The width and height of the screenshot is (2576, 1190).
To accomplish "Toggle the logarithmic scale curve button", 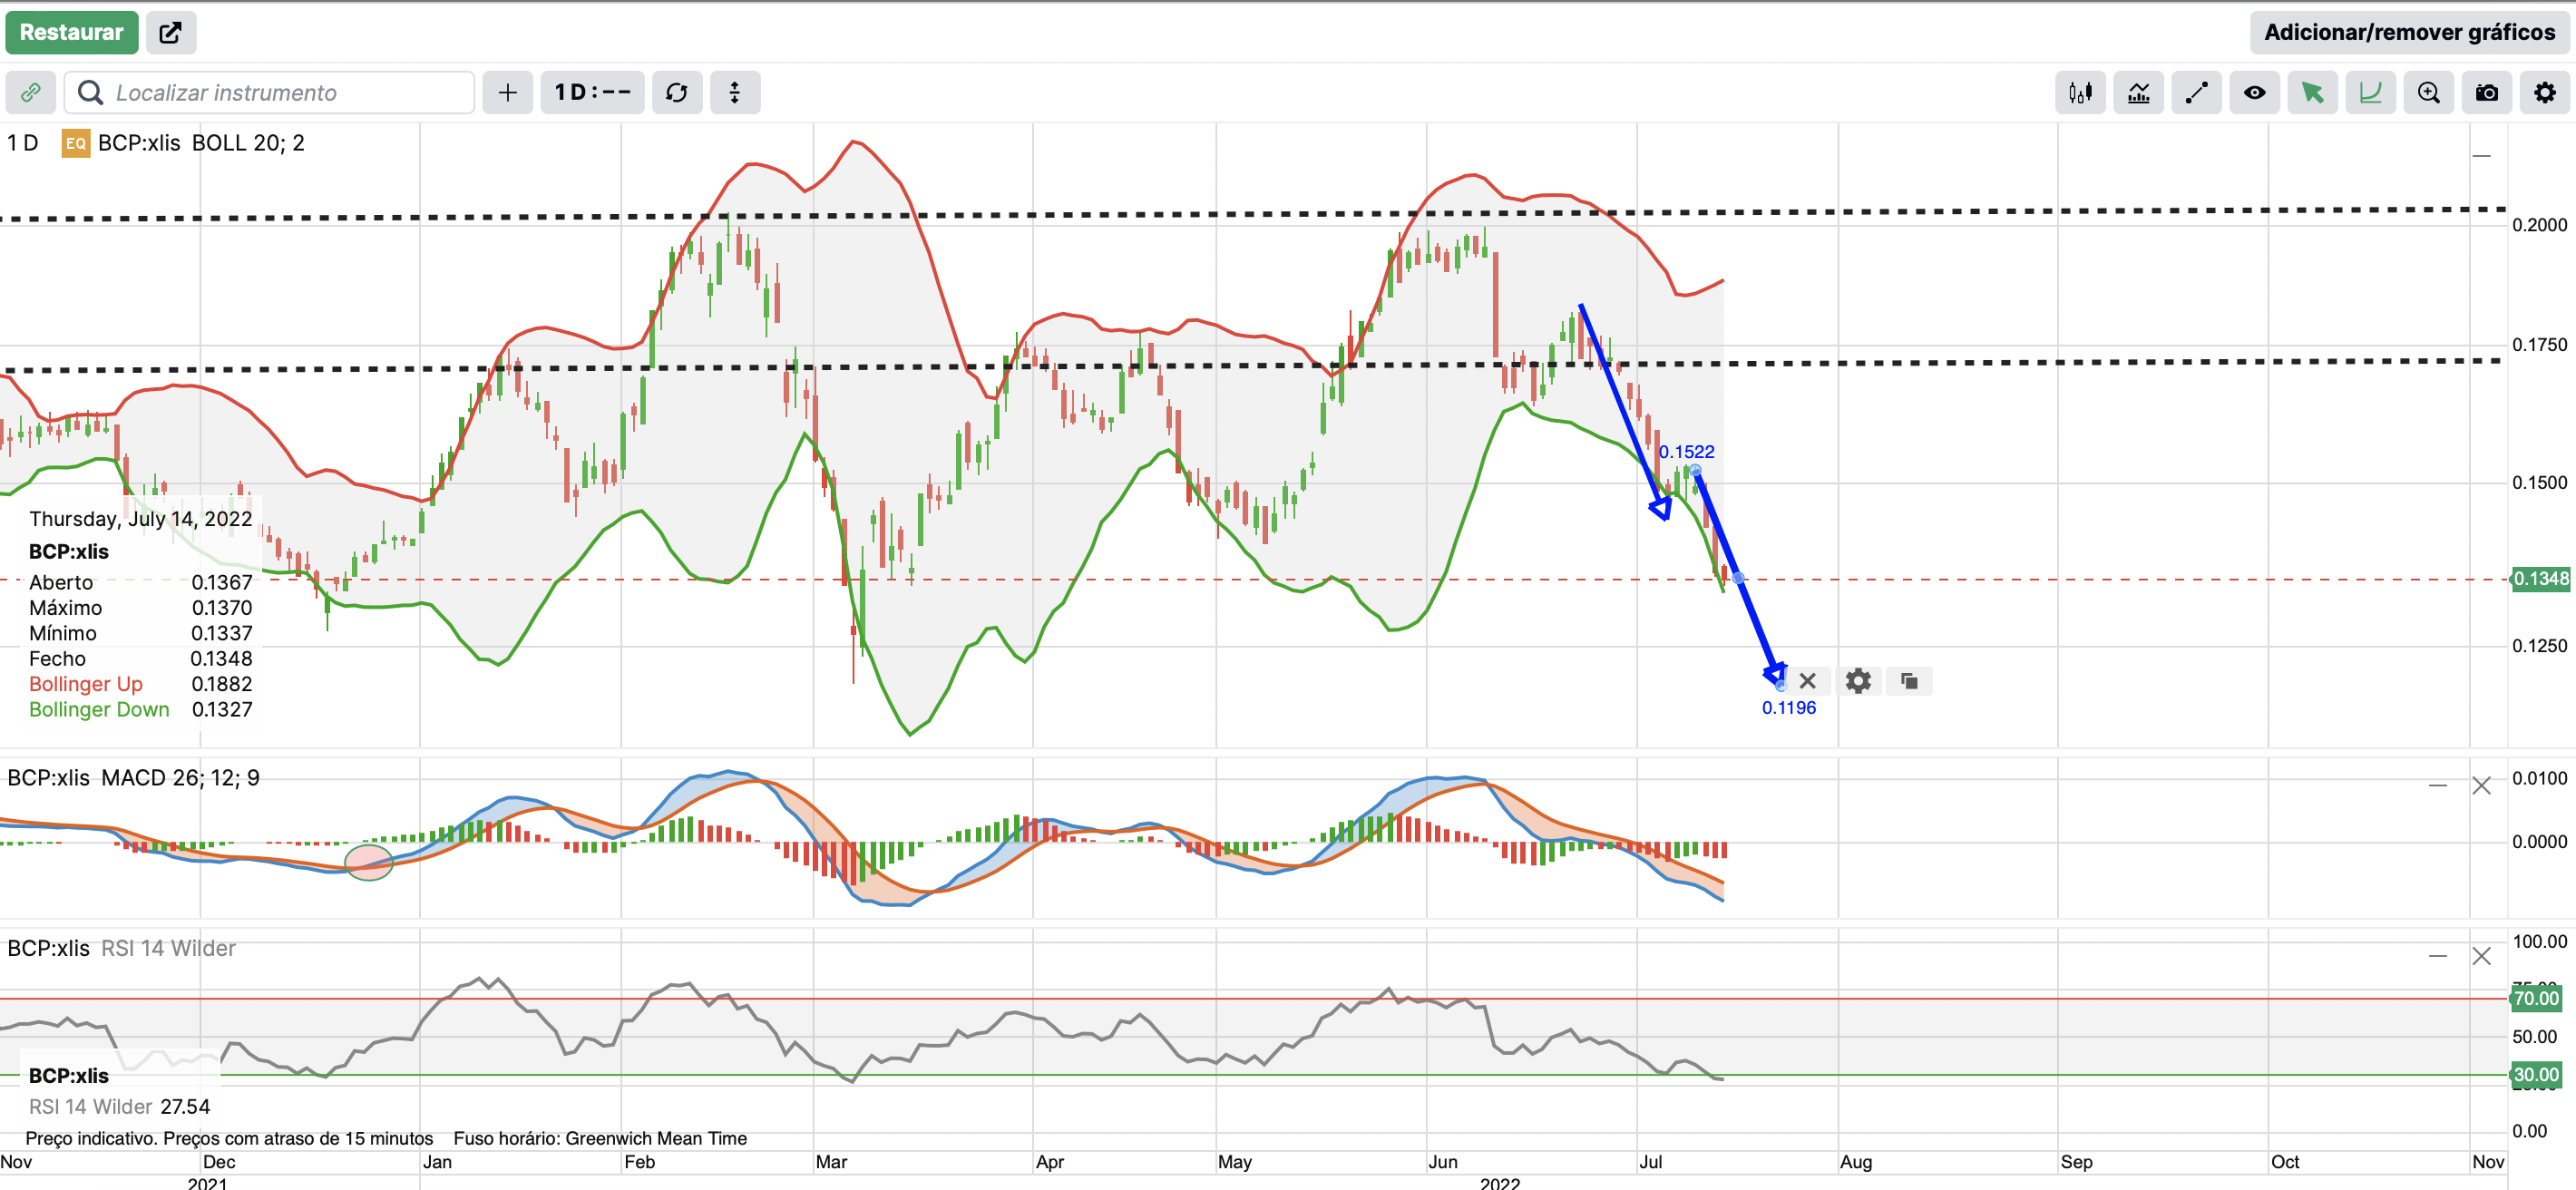I will coord(2370,93).
